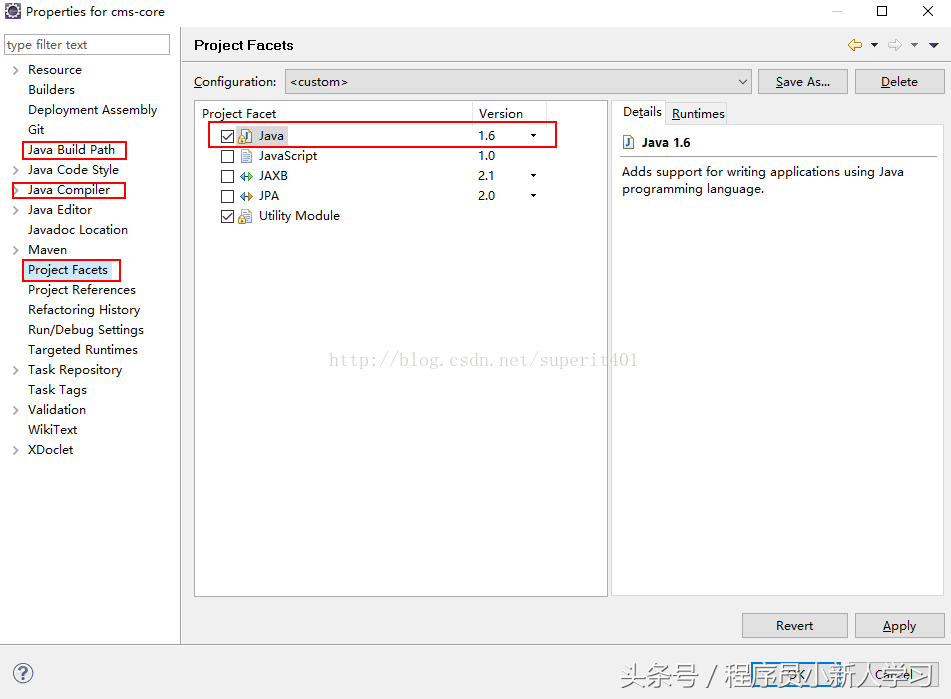Screen dimensions: 951x699
Task: Expand the XDoclet tree node
Action: [x=16, y=450]
